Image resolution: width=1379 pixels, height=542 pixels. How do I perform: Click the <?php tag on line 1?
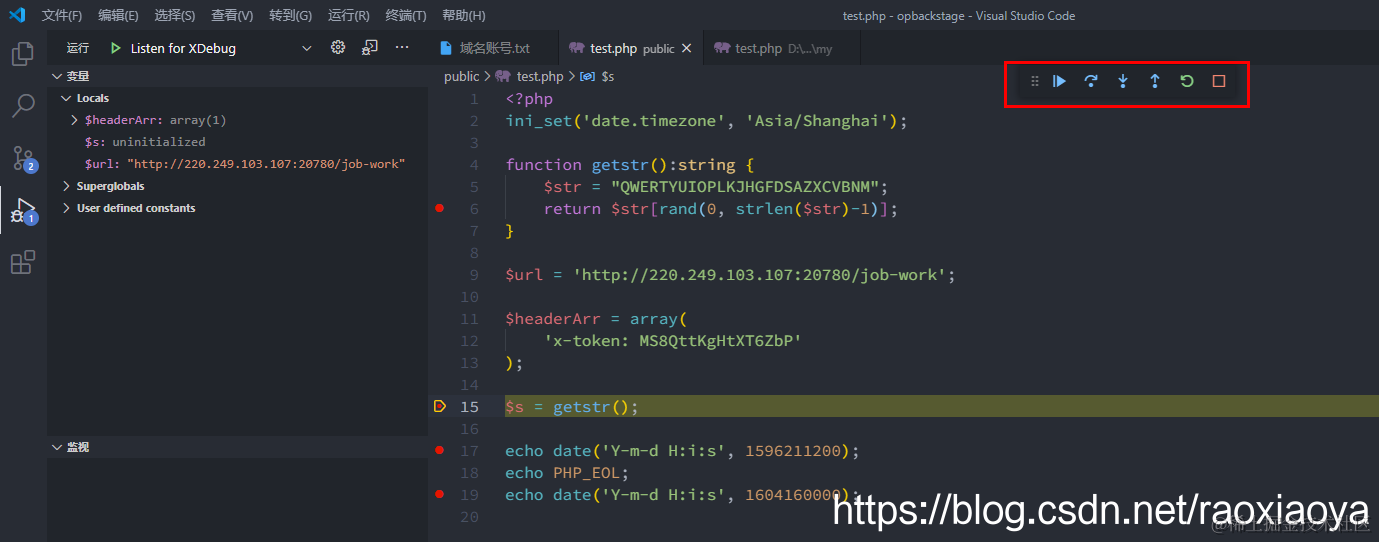click(529, 98)
